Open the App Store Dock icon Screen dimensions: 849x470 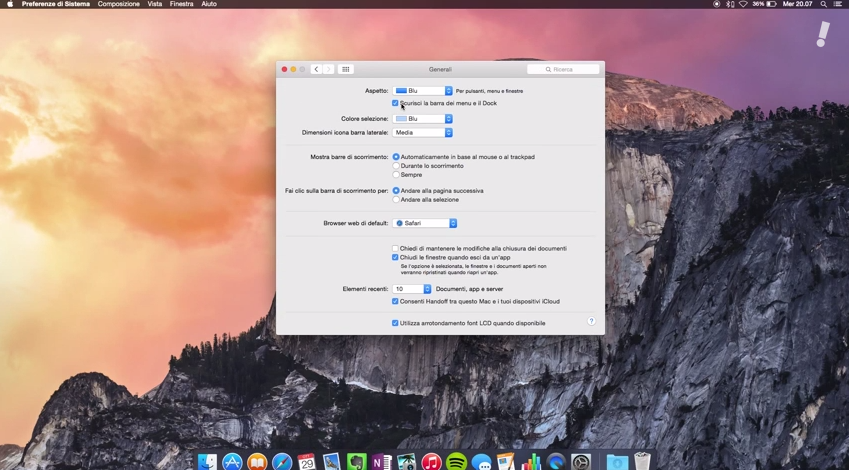[x=233, y=462]
